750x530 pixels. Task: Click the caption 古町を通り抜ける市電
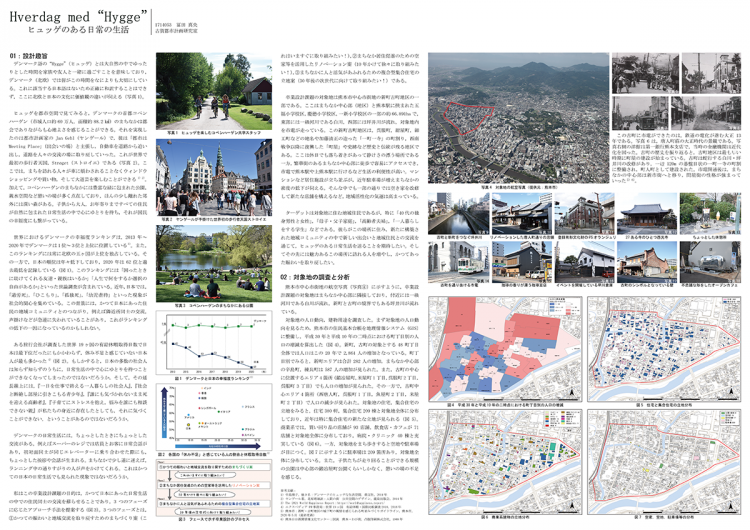(459, 286)
